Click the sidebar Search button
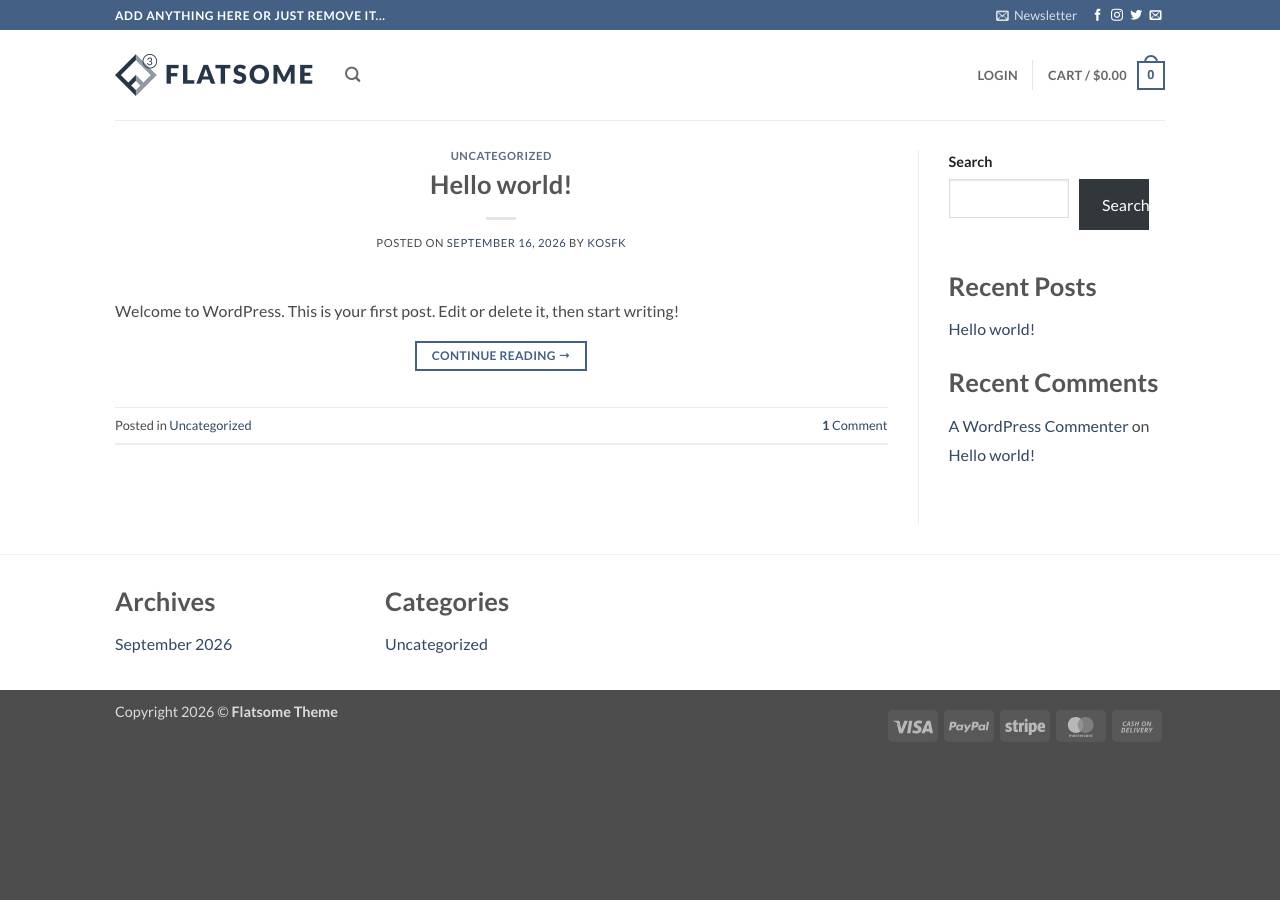Viewport: 1280px width, 900px height. (1114, 204)
